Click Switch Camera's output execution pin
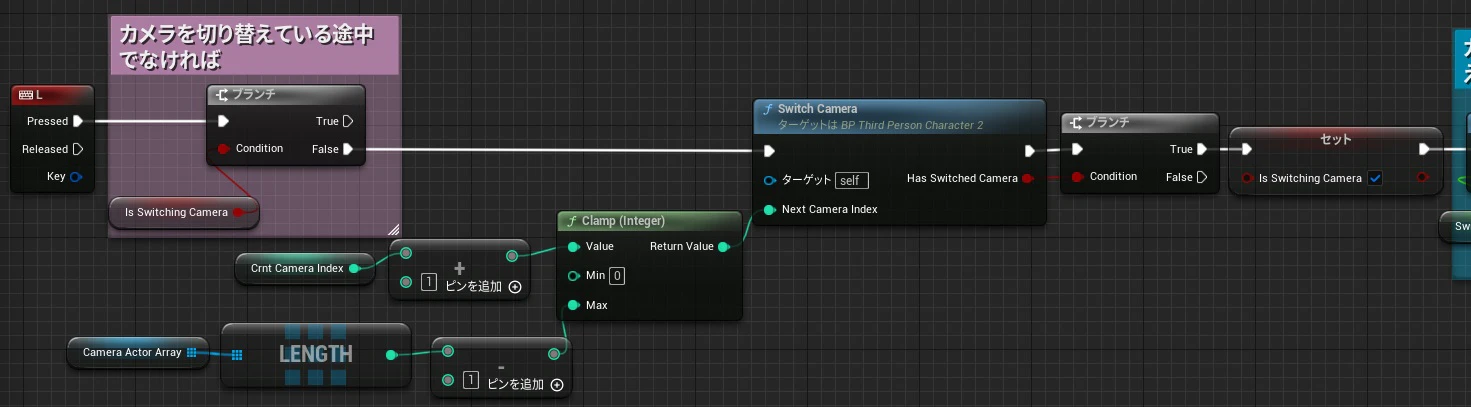The height and width of the screenshot is (407, 1471). 1029,152
